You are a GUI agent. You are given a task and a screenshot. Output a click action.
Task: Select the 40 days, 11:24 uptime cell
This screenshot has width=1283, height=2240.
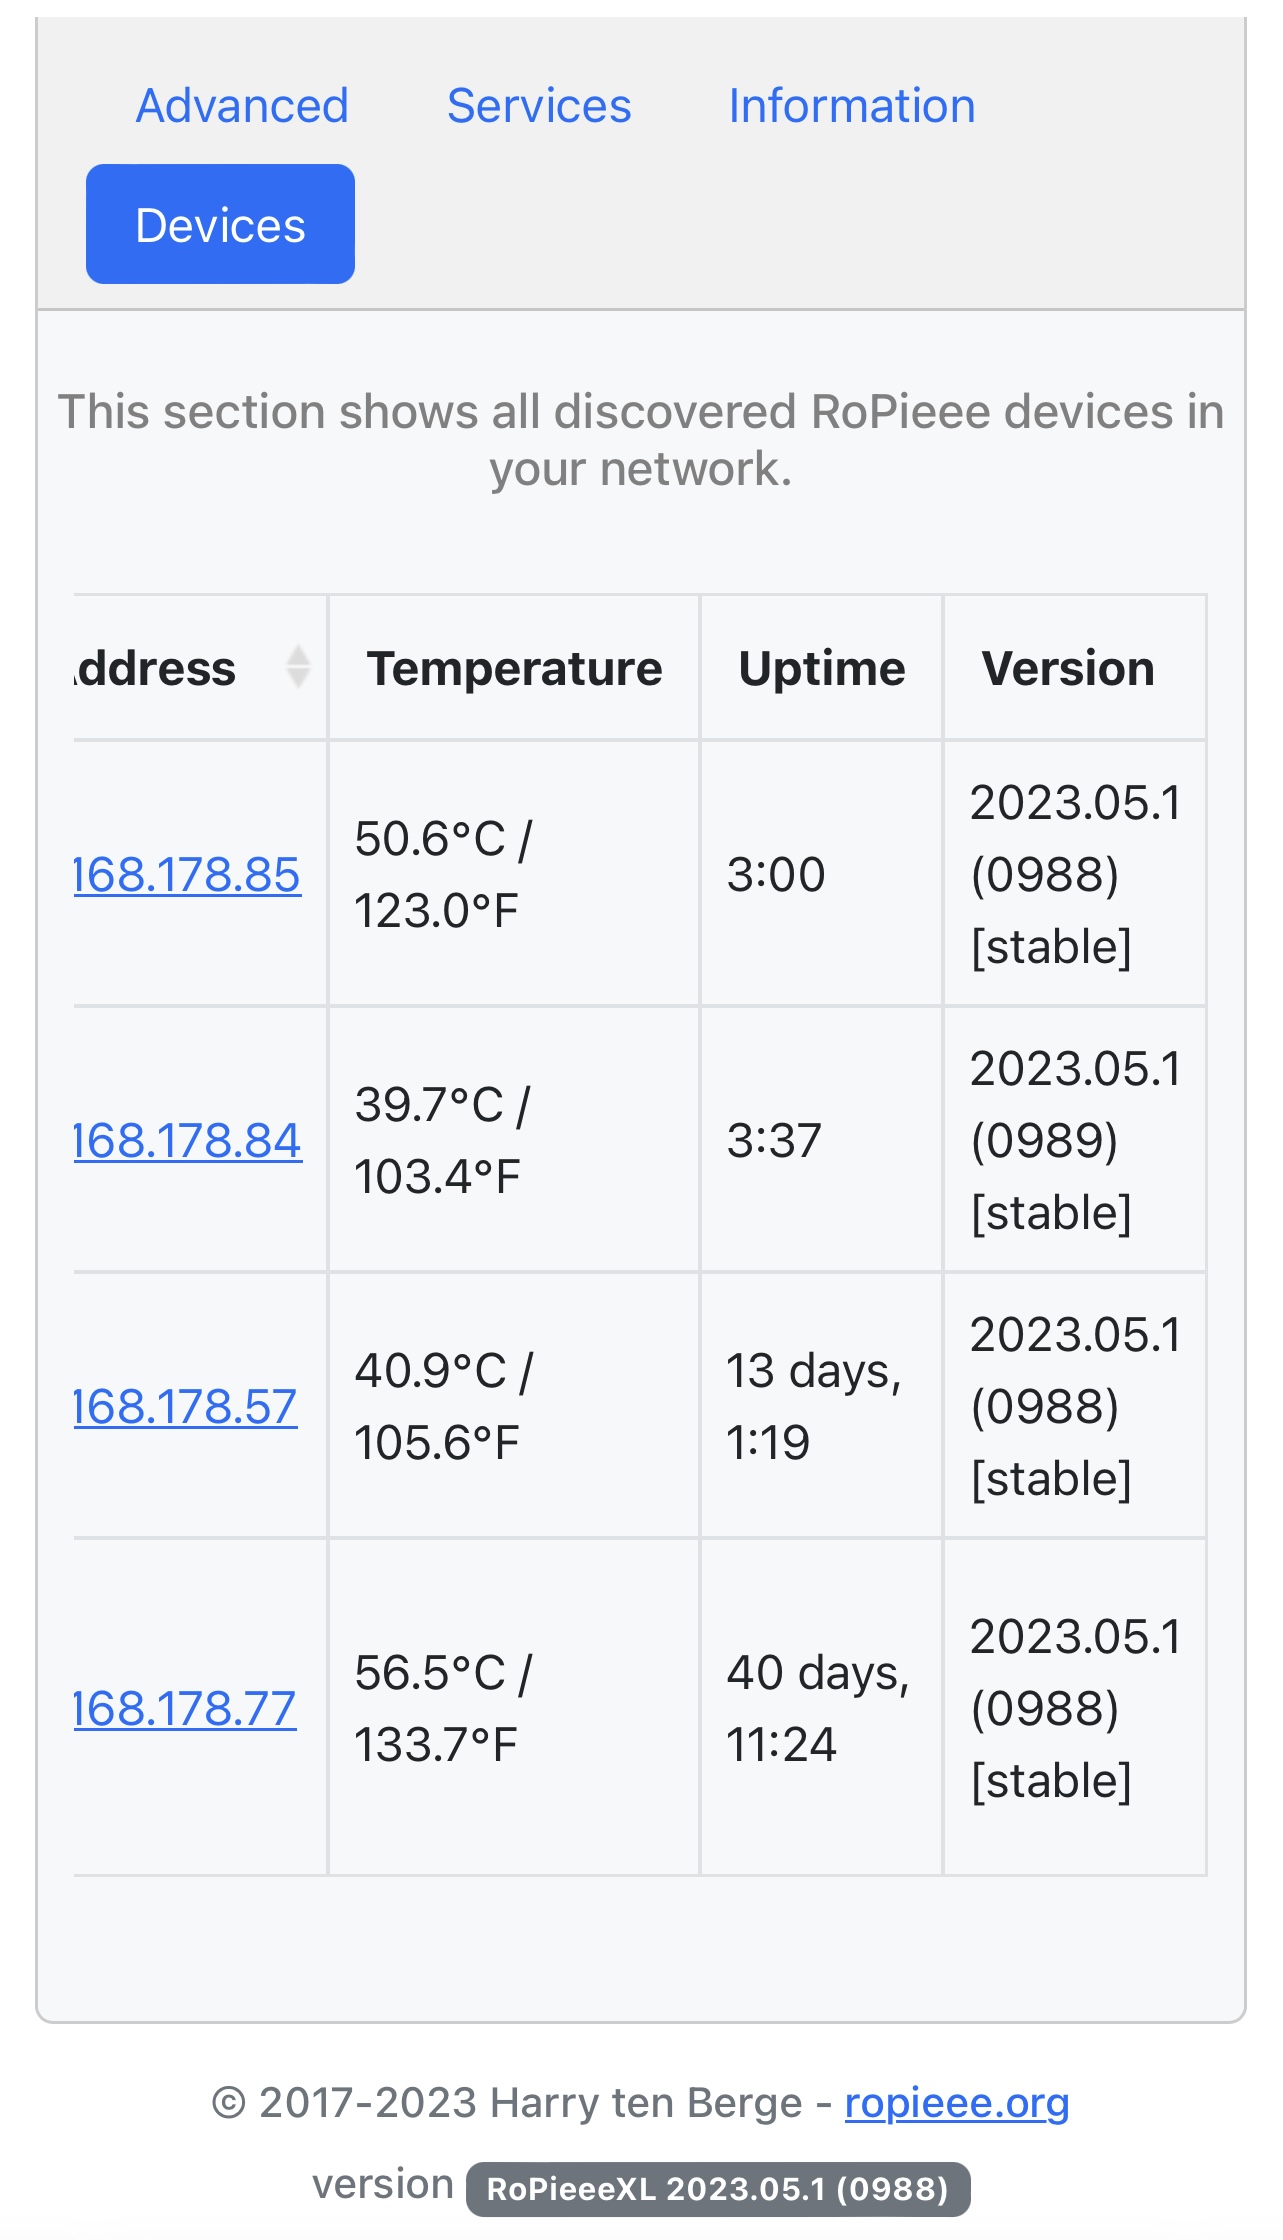tap(818, 1709)
